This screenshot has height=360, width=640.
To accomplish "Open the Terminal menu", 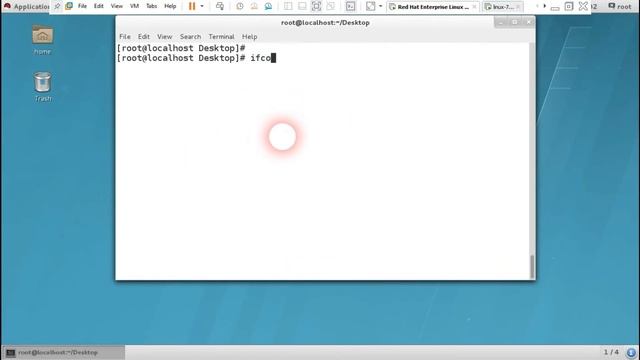I will coord(221,37).
